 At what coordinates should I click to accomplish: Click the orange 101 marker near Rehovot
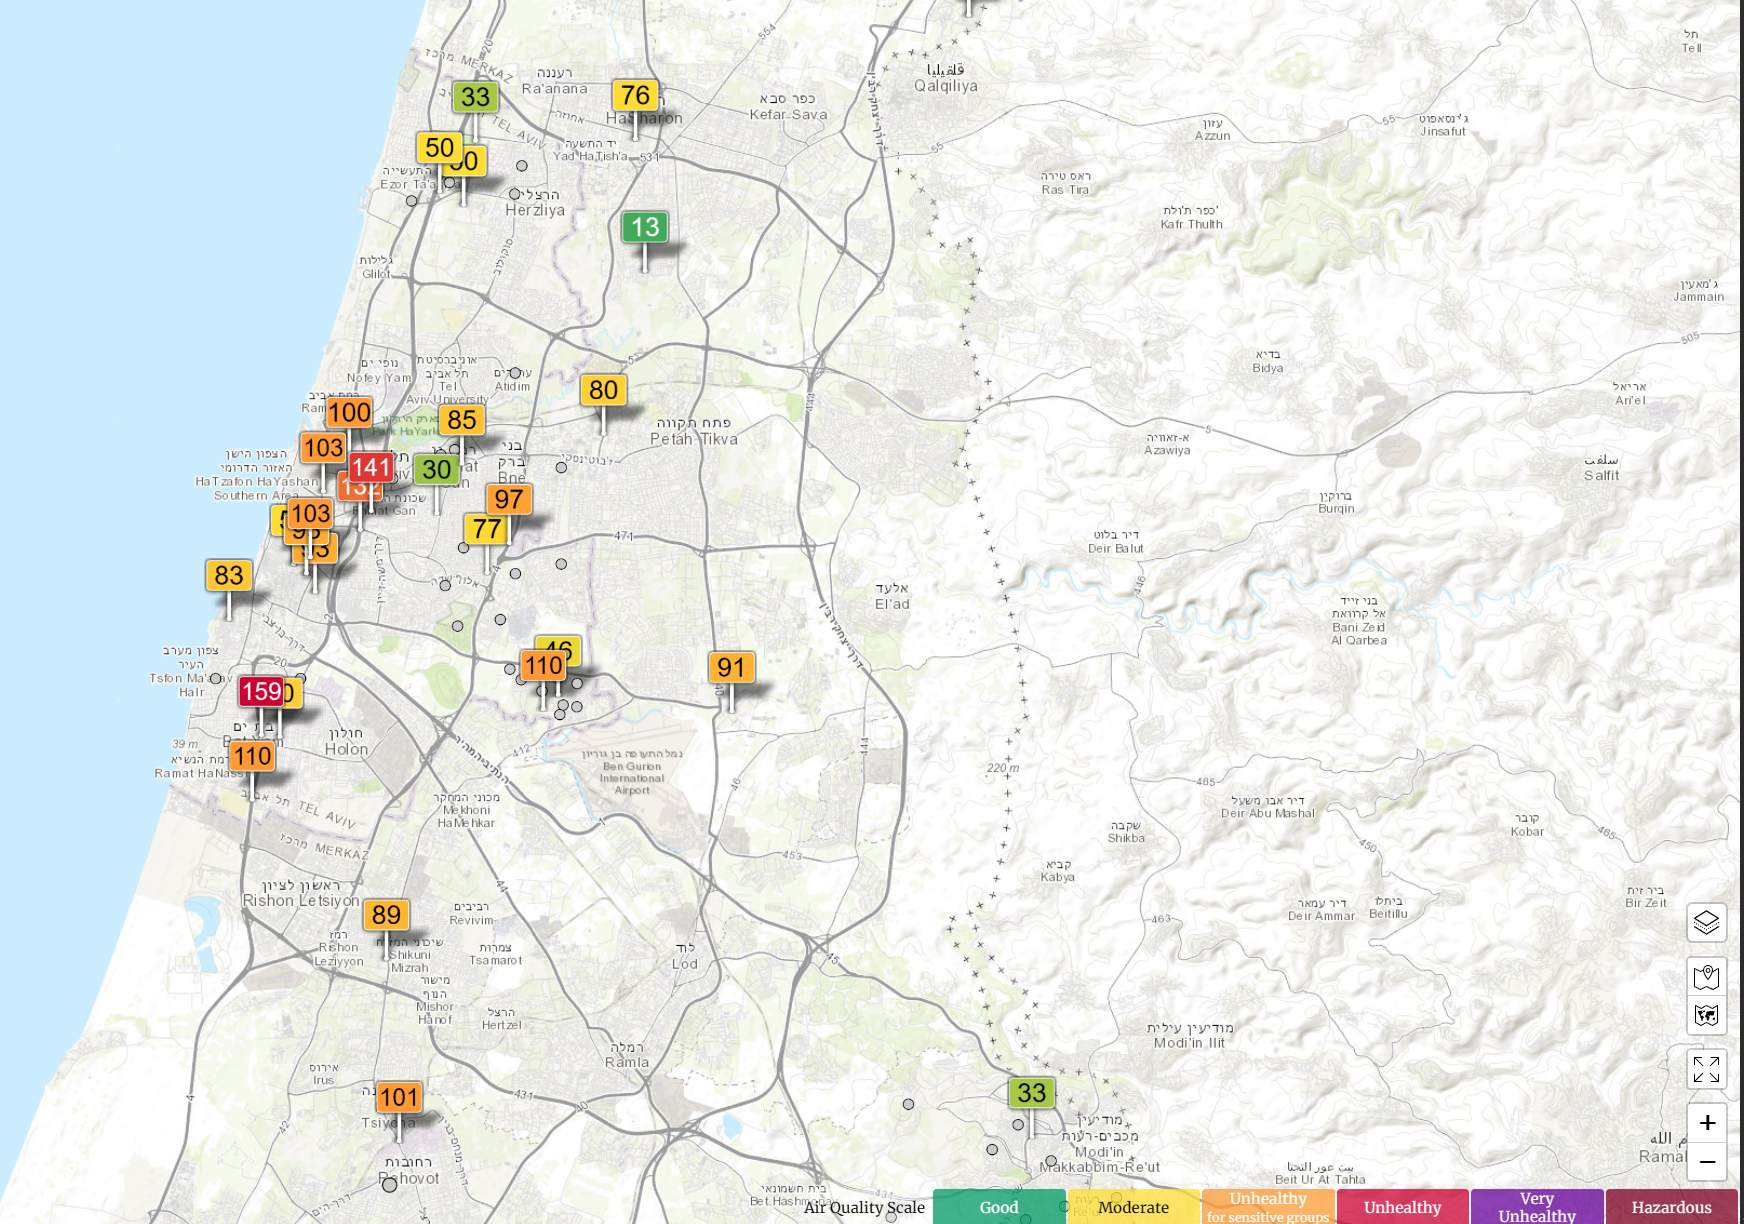[x=398, y=1098]
